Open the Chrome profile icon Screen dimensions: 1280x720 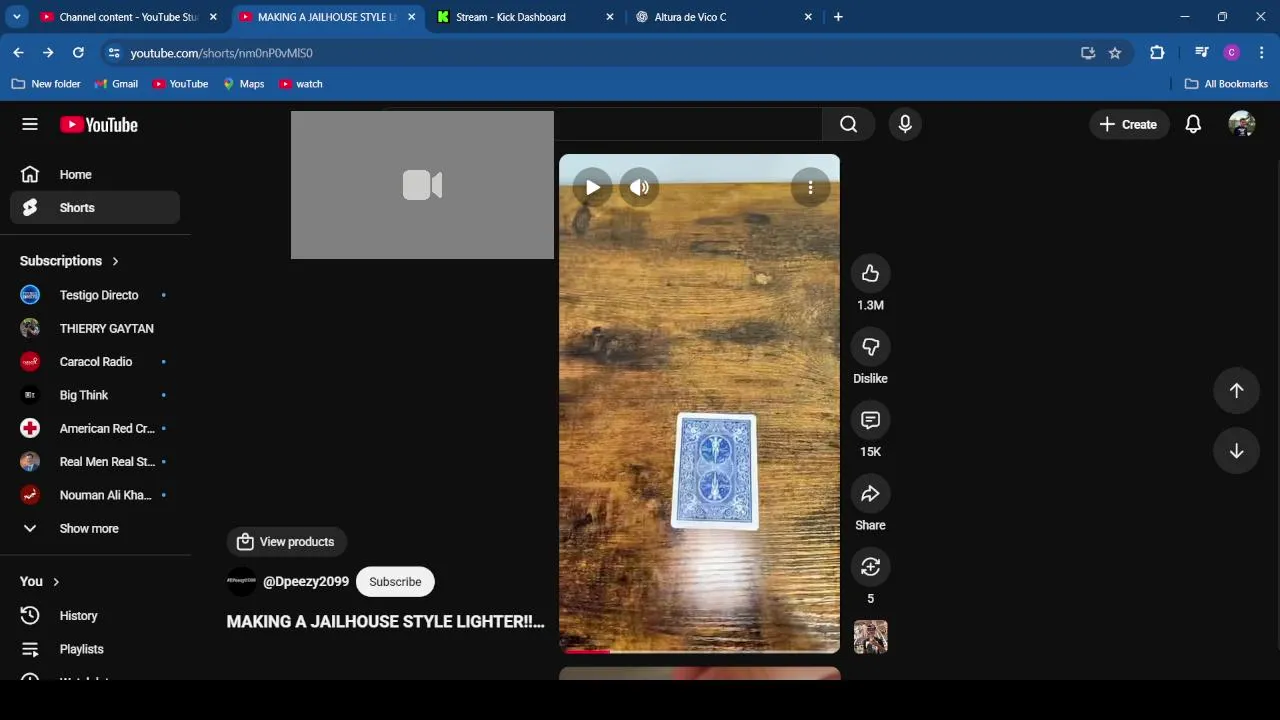pos(1232,53)
